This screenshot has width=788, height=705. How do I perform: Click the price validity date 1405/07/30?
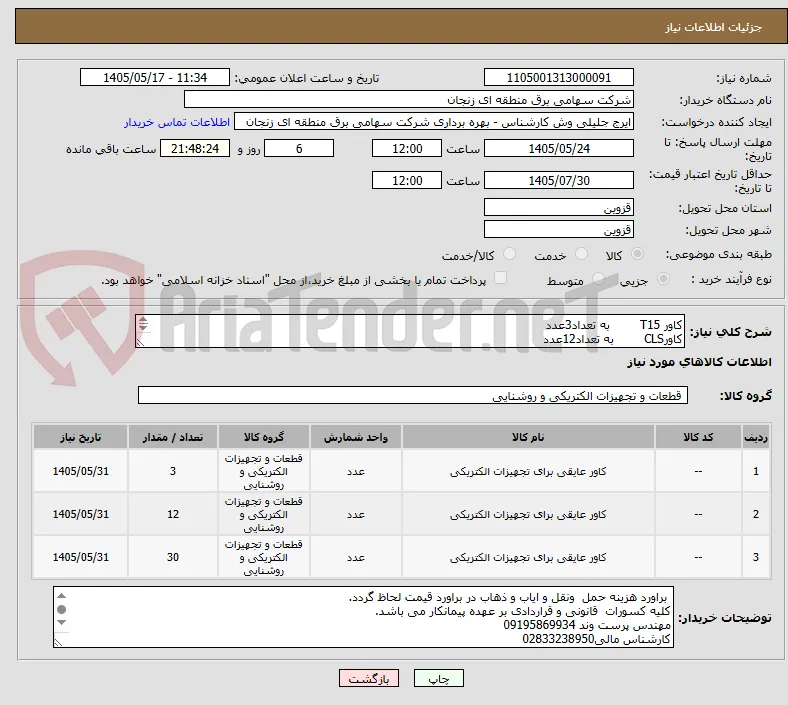(558, 180)
